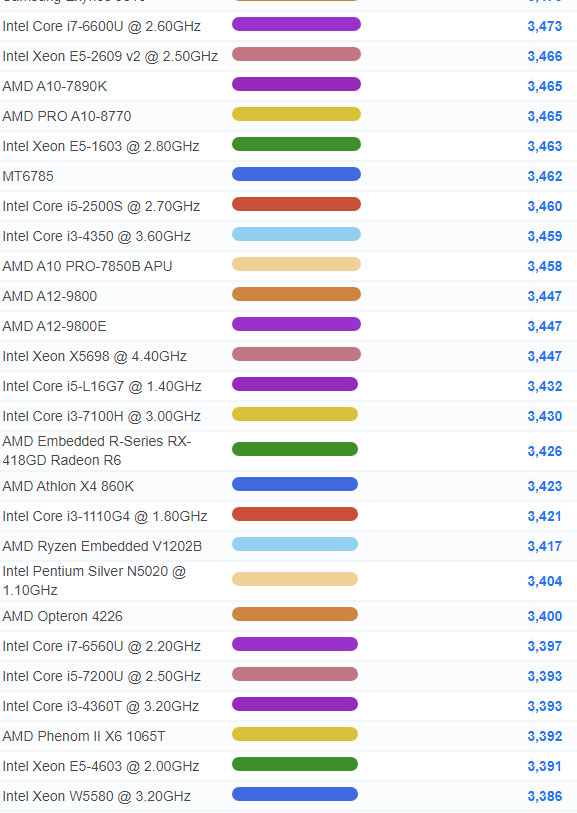Select Intel Core i5-L16G7 @ 1.40GHz

point(102,387)
